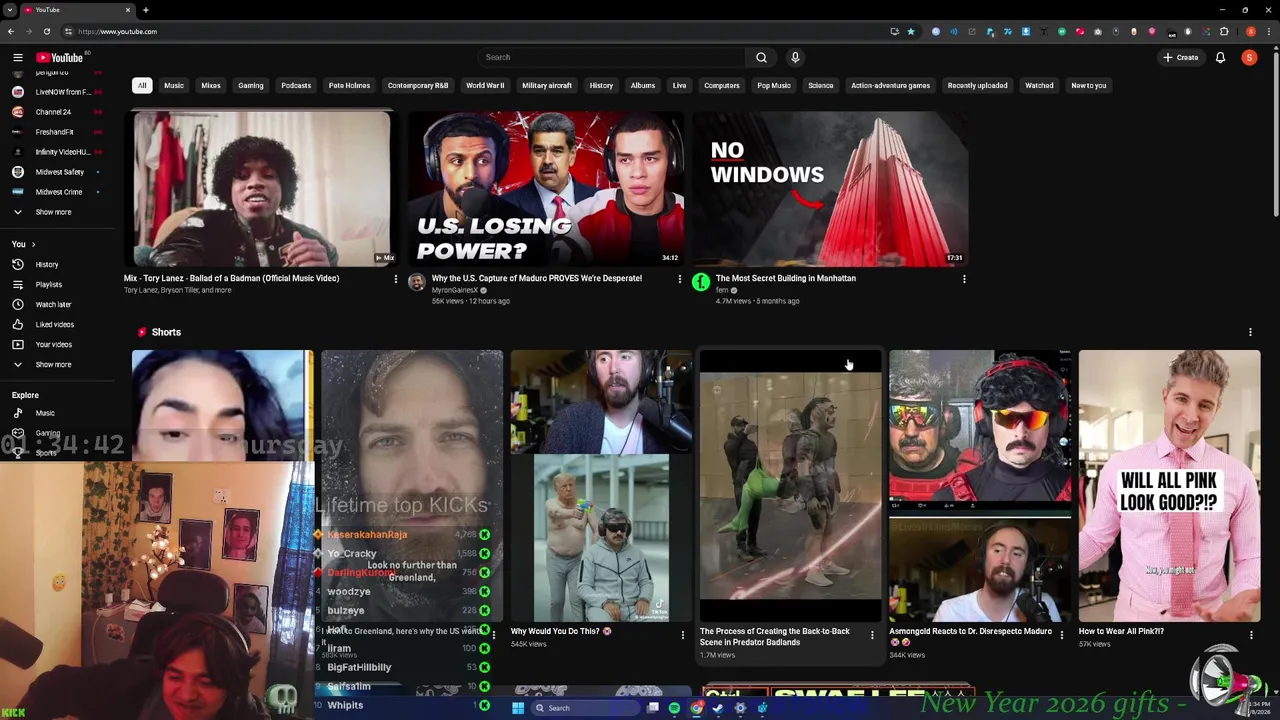Open options for Maduro capture video
1280x720 pixels.
680,280
